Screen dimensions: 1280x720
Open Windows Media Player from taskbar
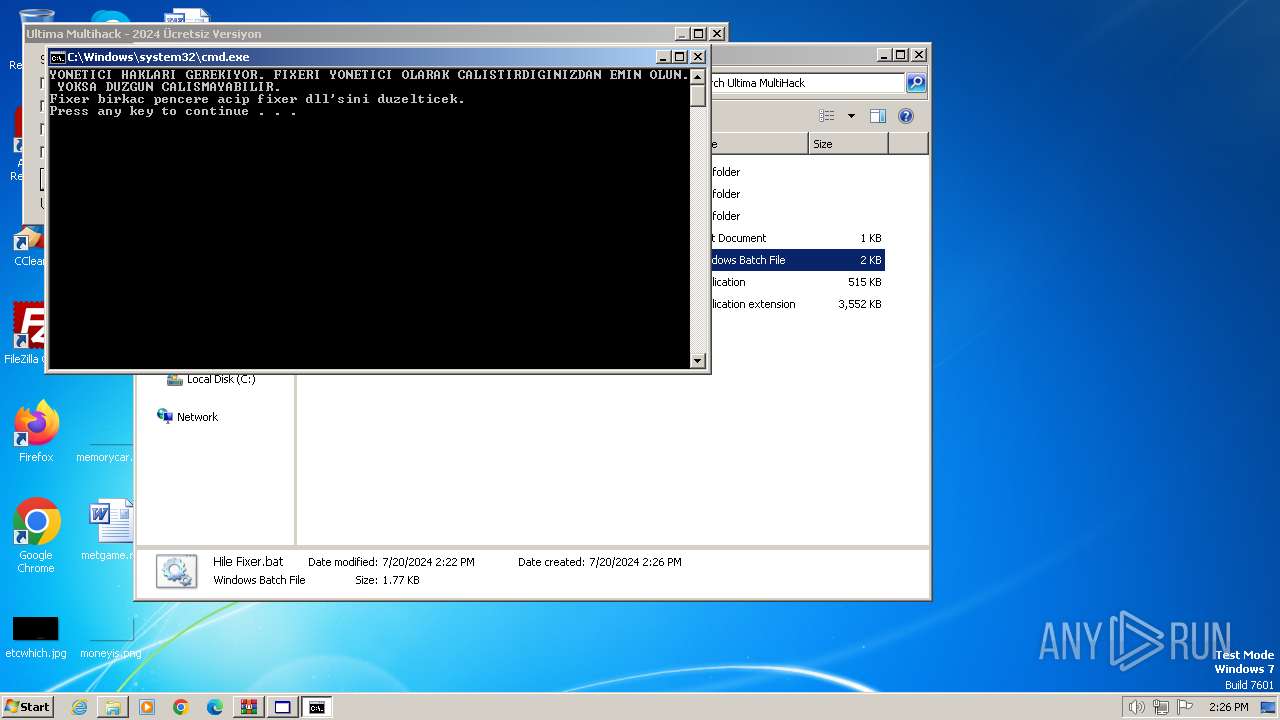[x=147, y=707]
